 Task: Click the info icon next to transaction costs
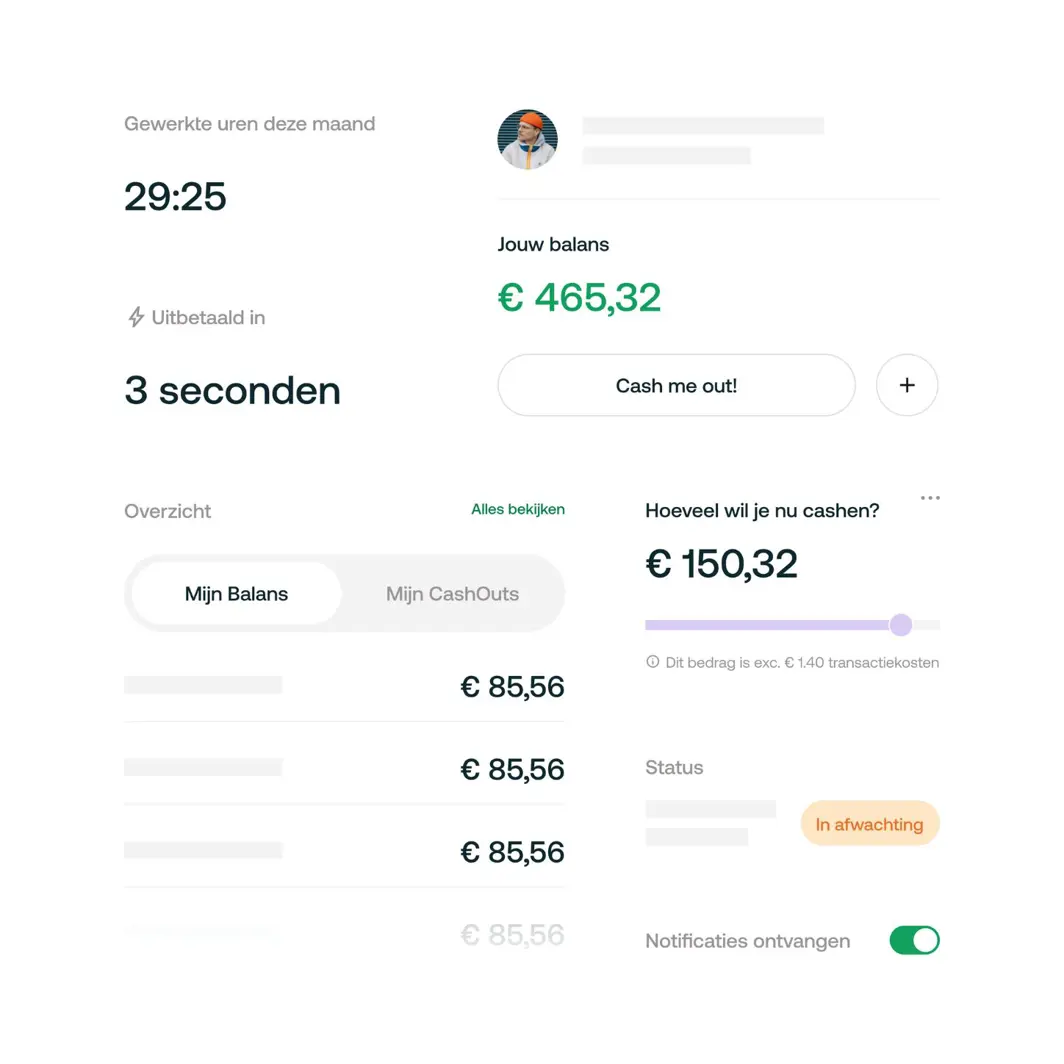coord(651,662)
